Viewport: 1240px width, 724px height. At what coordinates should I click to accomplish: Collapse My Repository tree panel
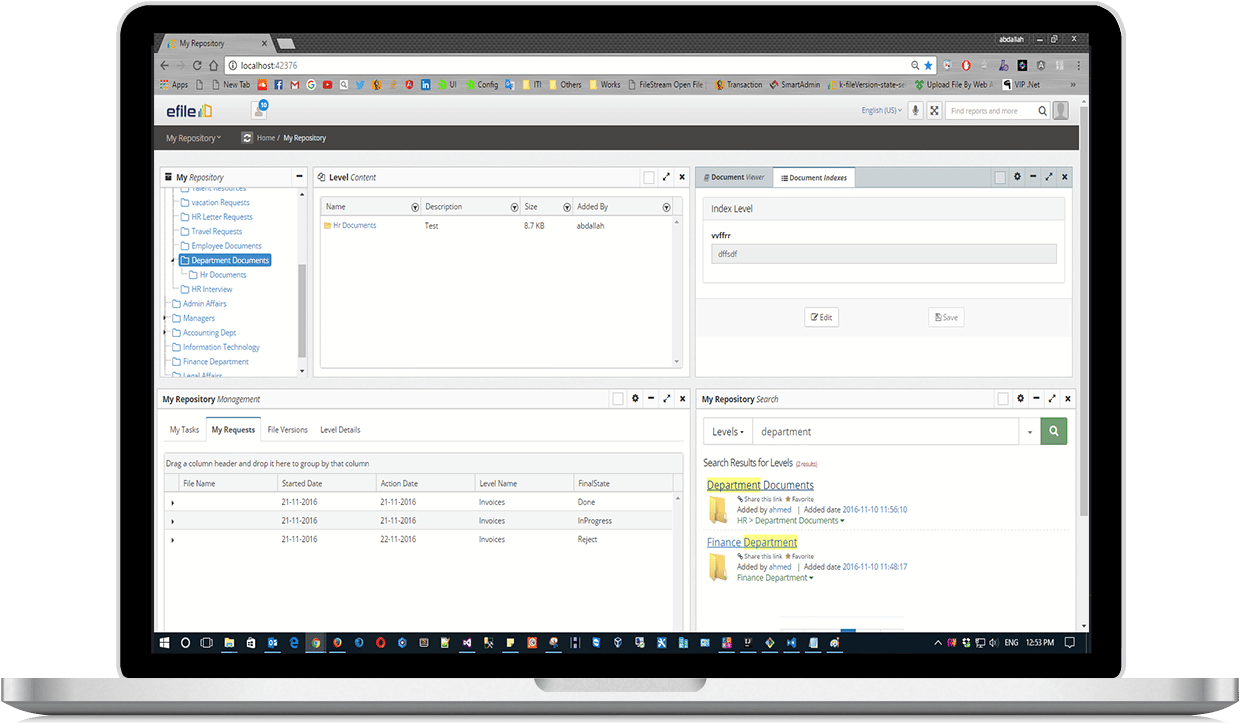point(298,177)
